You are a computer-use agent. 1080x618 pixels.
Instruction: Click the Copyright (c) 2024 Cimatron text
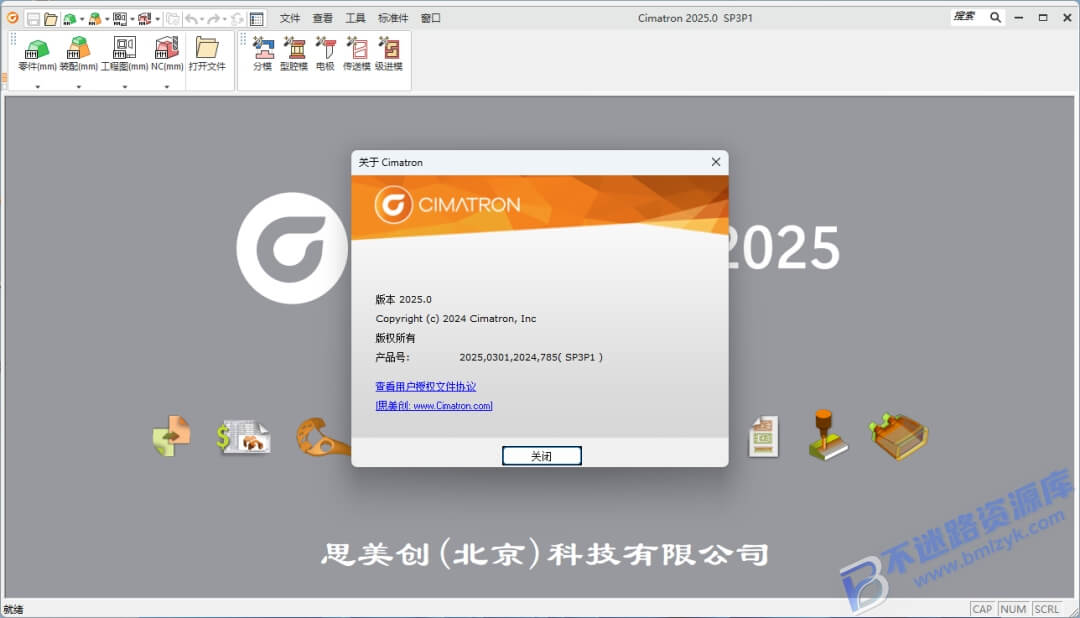pos(456,318)
